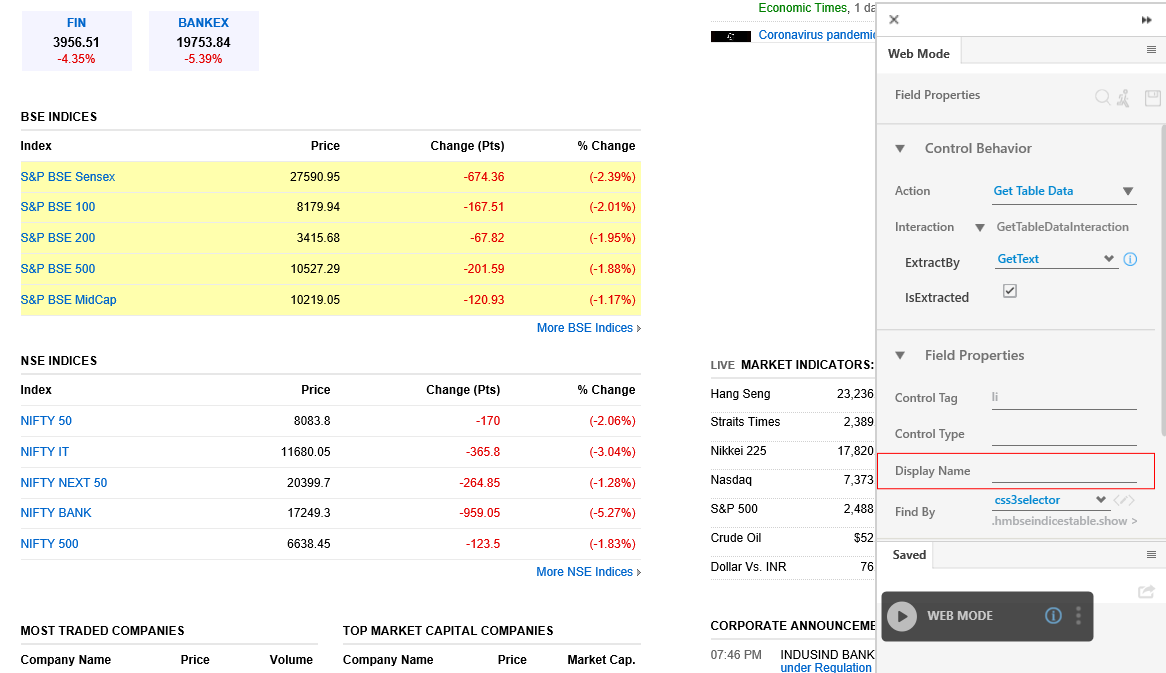This screenshot has width=1166, height=673.
Task: Click the running man icon in Field Properties
Action: [1123, 97]
